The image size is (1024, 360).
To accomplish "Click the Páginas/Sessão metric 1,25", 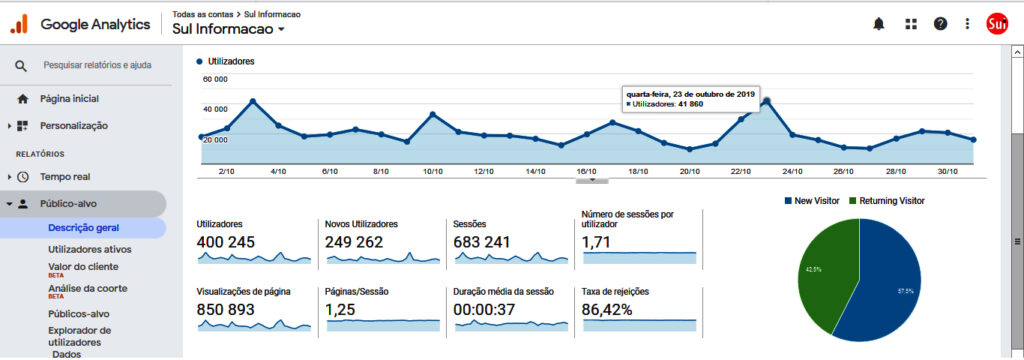I will click(340, 310).
